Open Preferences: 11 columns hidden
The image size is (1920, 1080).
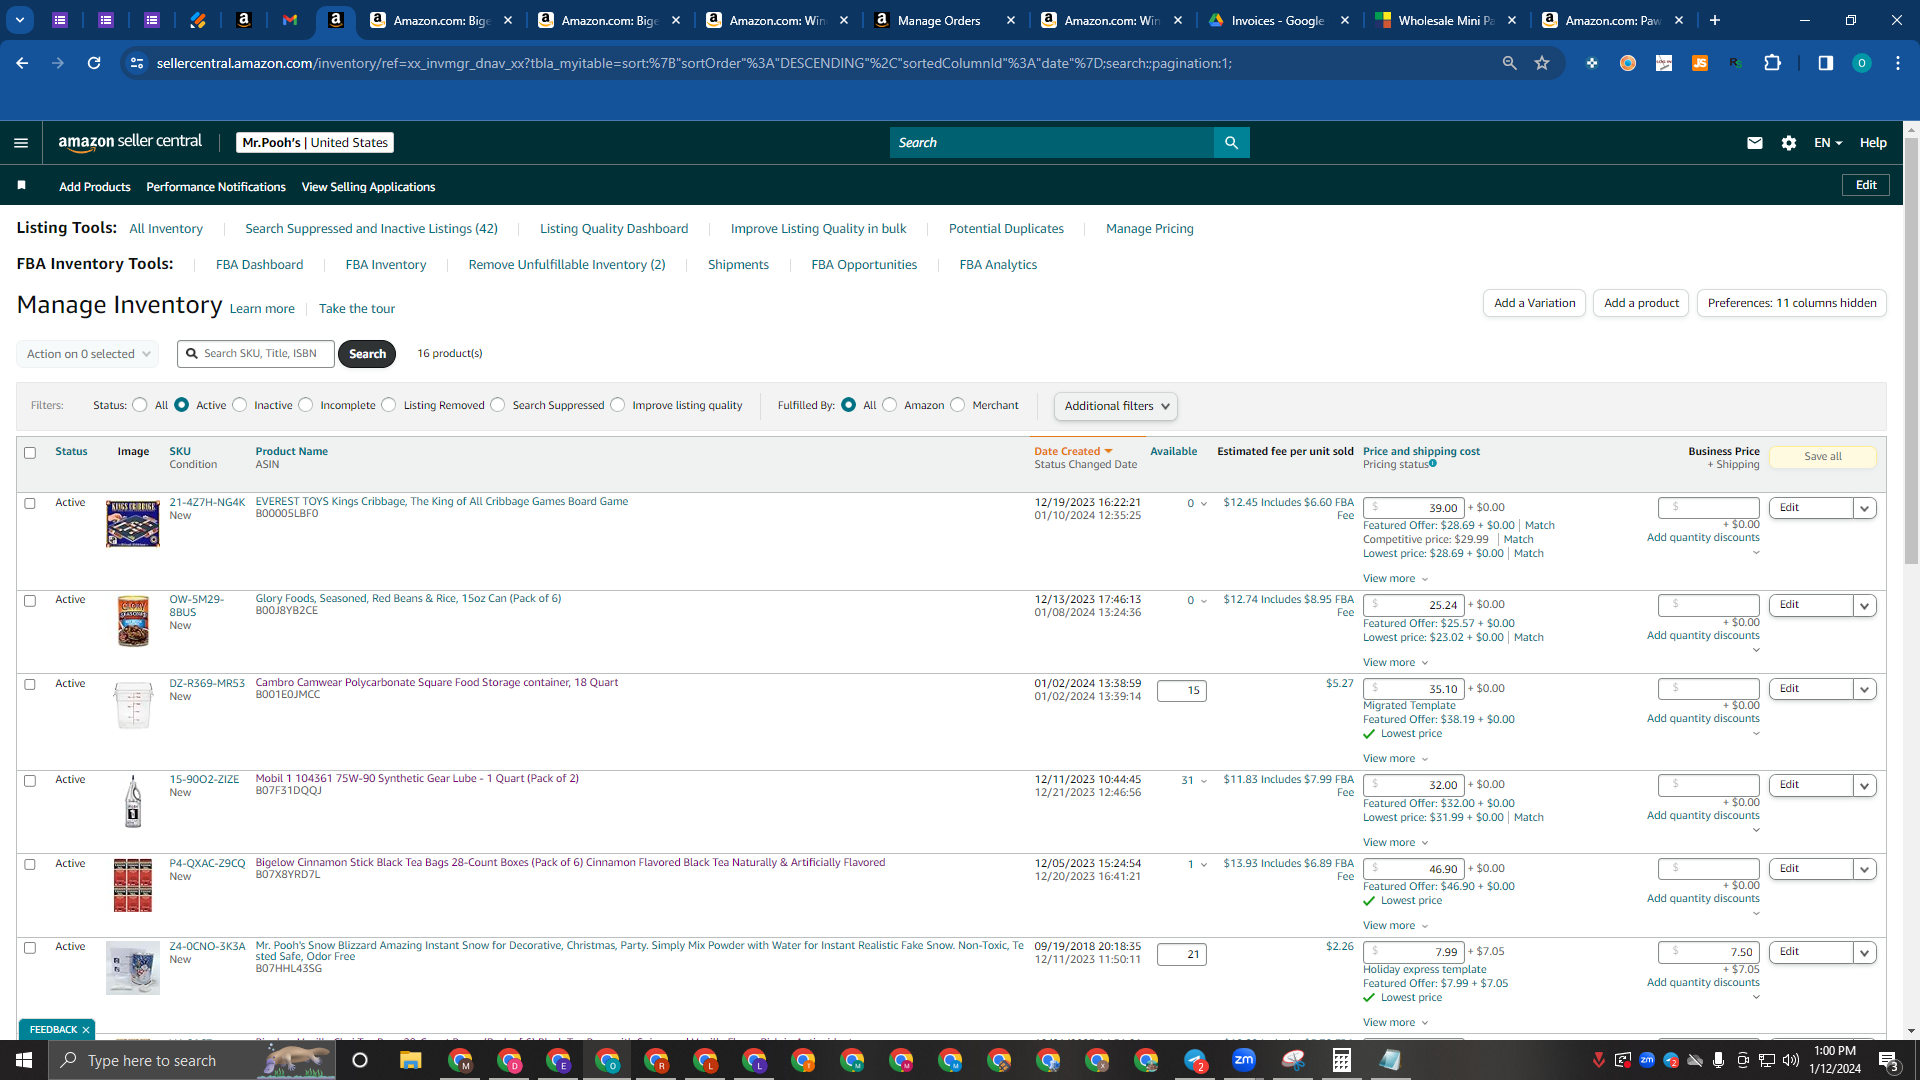(x=1792, y=303)
